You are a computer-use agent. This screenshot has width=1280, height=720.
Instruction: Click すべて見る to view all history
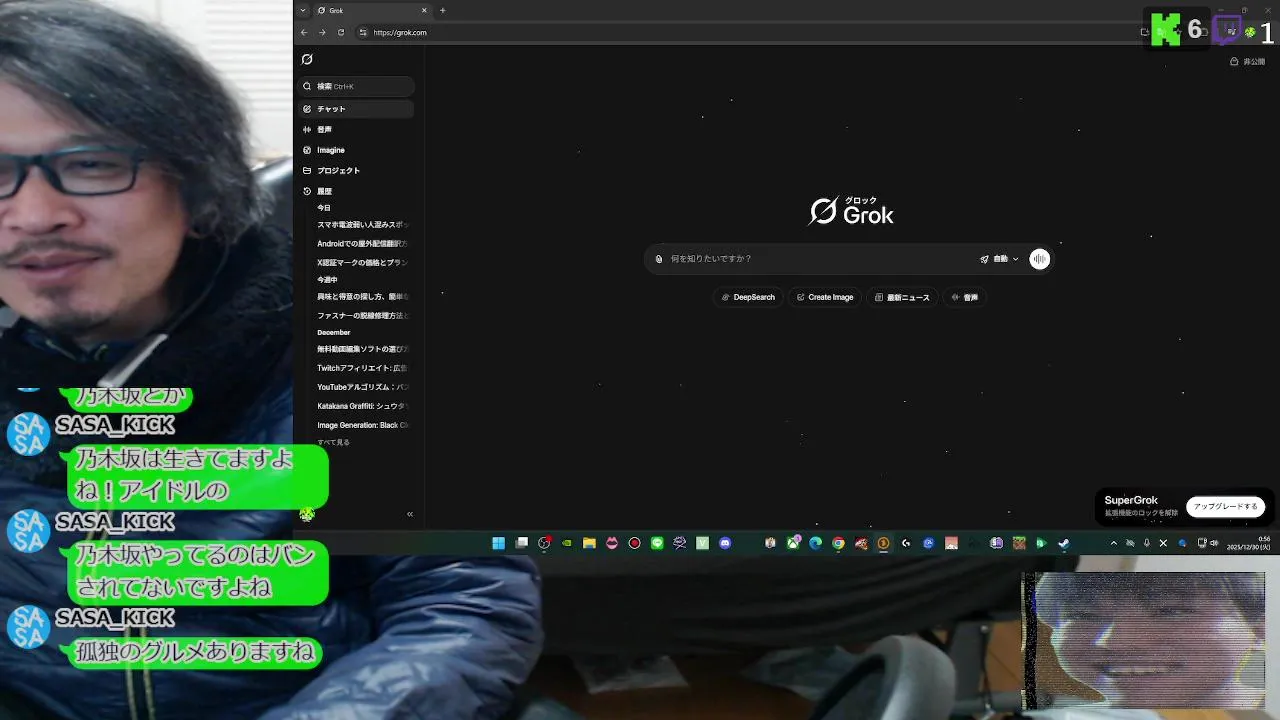pos(333,442)
